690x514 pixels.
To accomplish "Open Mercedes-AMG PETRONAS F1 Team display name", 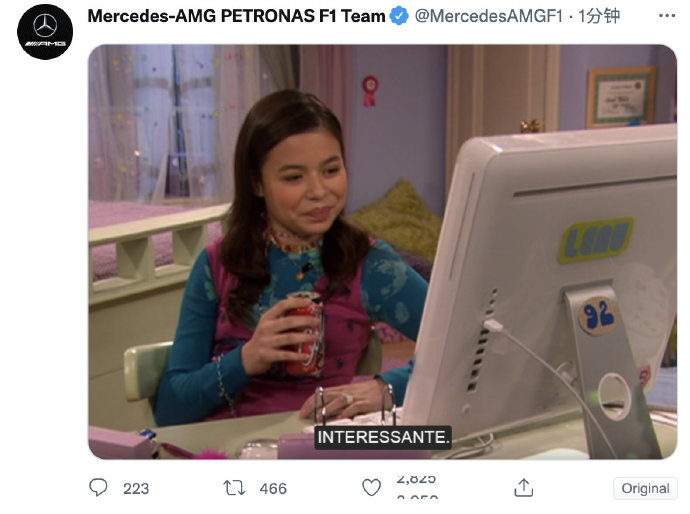I will pyautogui.click(x=236, y=16).
